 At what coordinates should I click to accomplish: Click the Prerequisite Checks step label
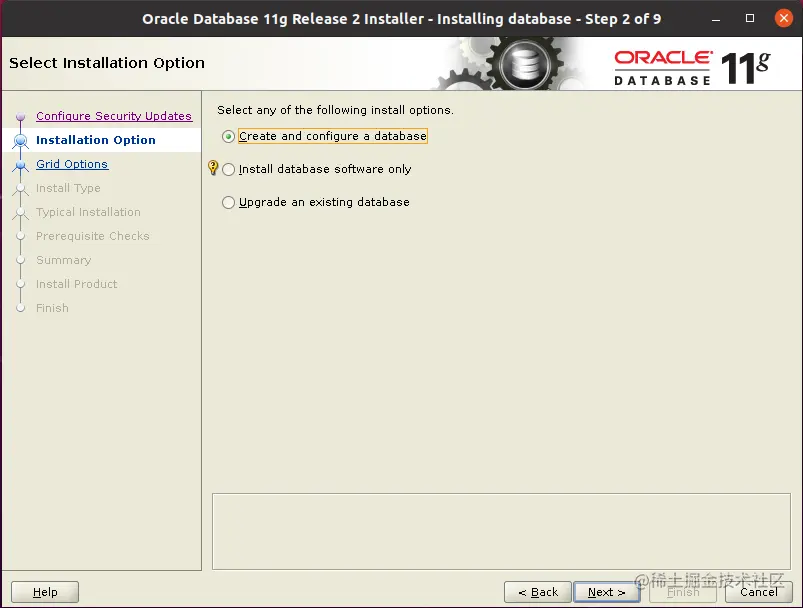coord(93,236)
